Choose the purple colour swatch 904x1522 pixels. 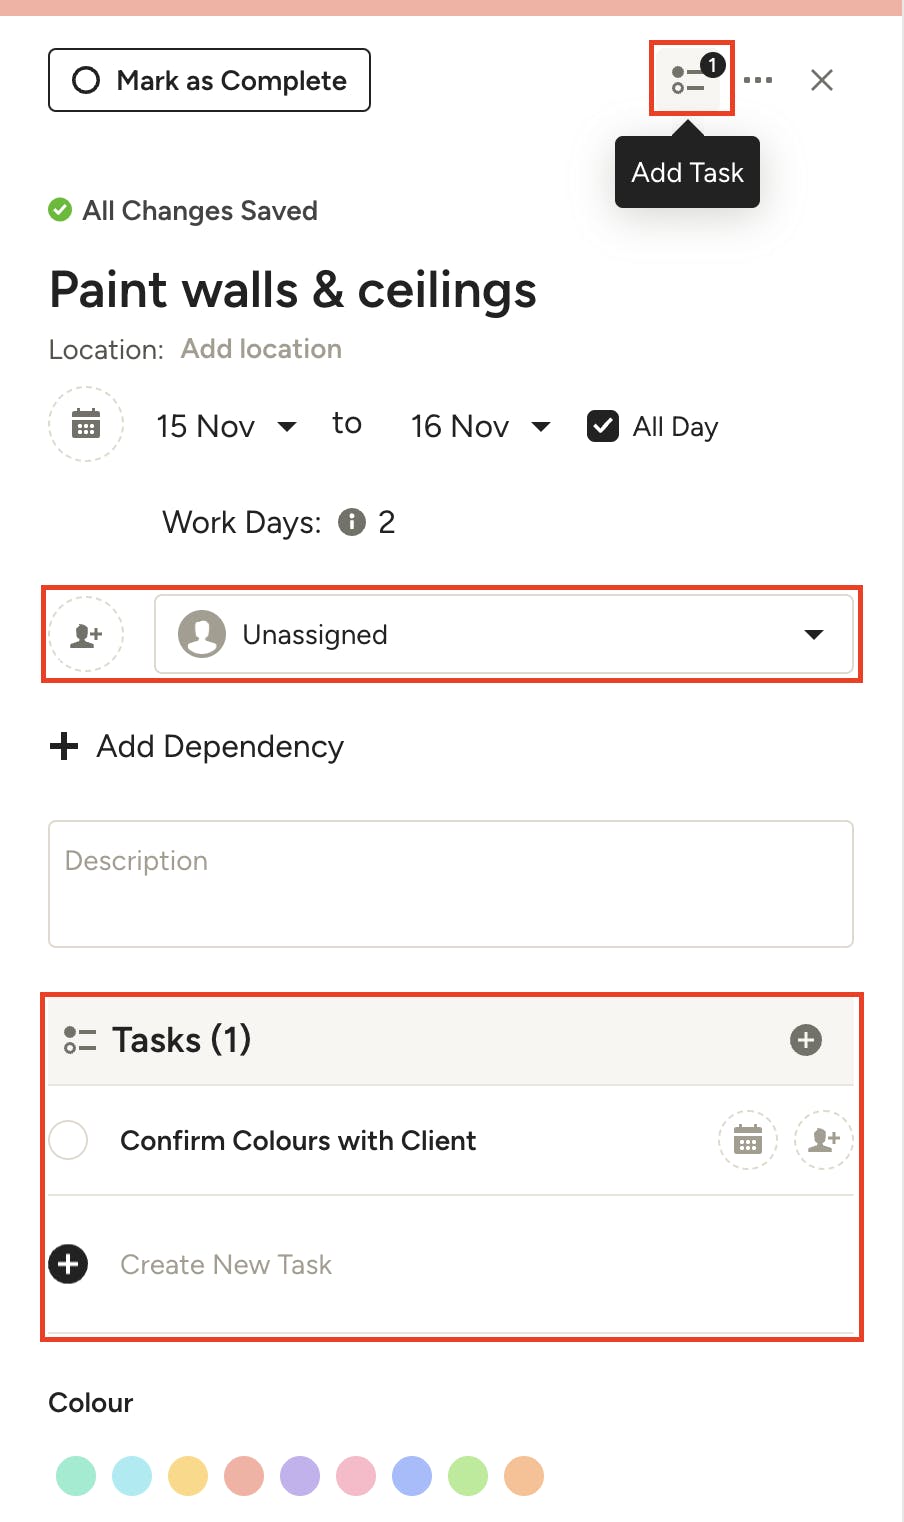click(300, 1476)
